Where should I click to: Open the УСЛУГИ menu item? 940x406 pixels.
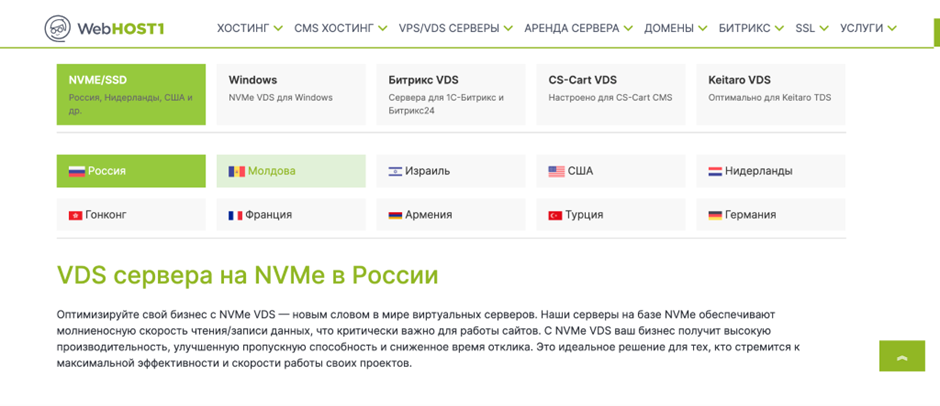(861, 28)
